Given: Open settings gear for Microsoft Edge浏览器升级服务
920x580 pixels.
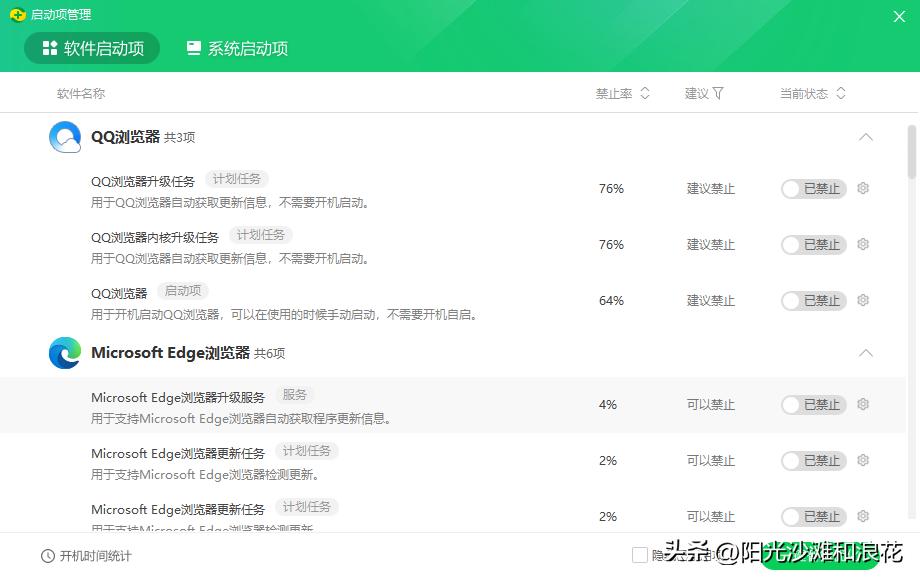Looking at the screenshot, I should [862, 405].
